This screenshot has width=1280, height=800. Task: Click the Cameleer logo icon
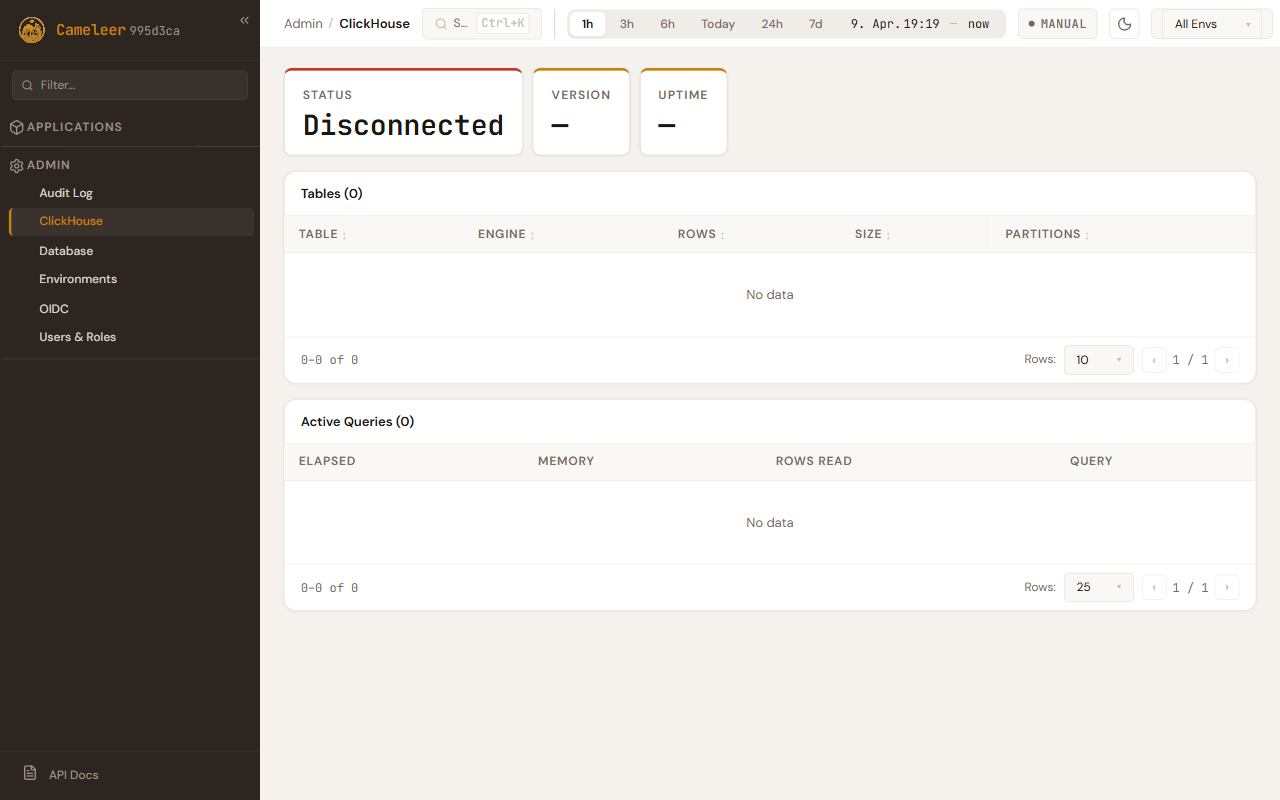click(x=32, y=30)
